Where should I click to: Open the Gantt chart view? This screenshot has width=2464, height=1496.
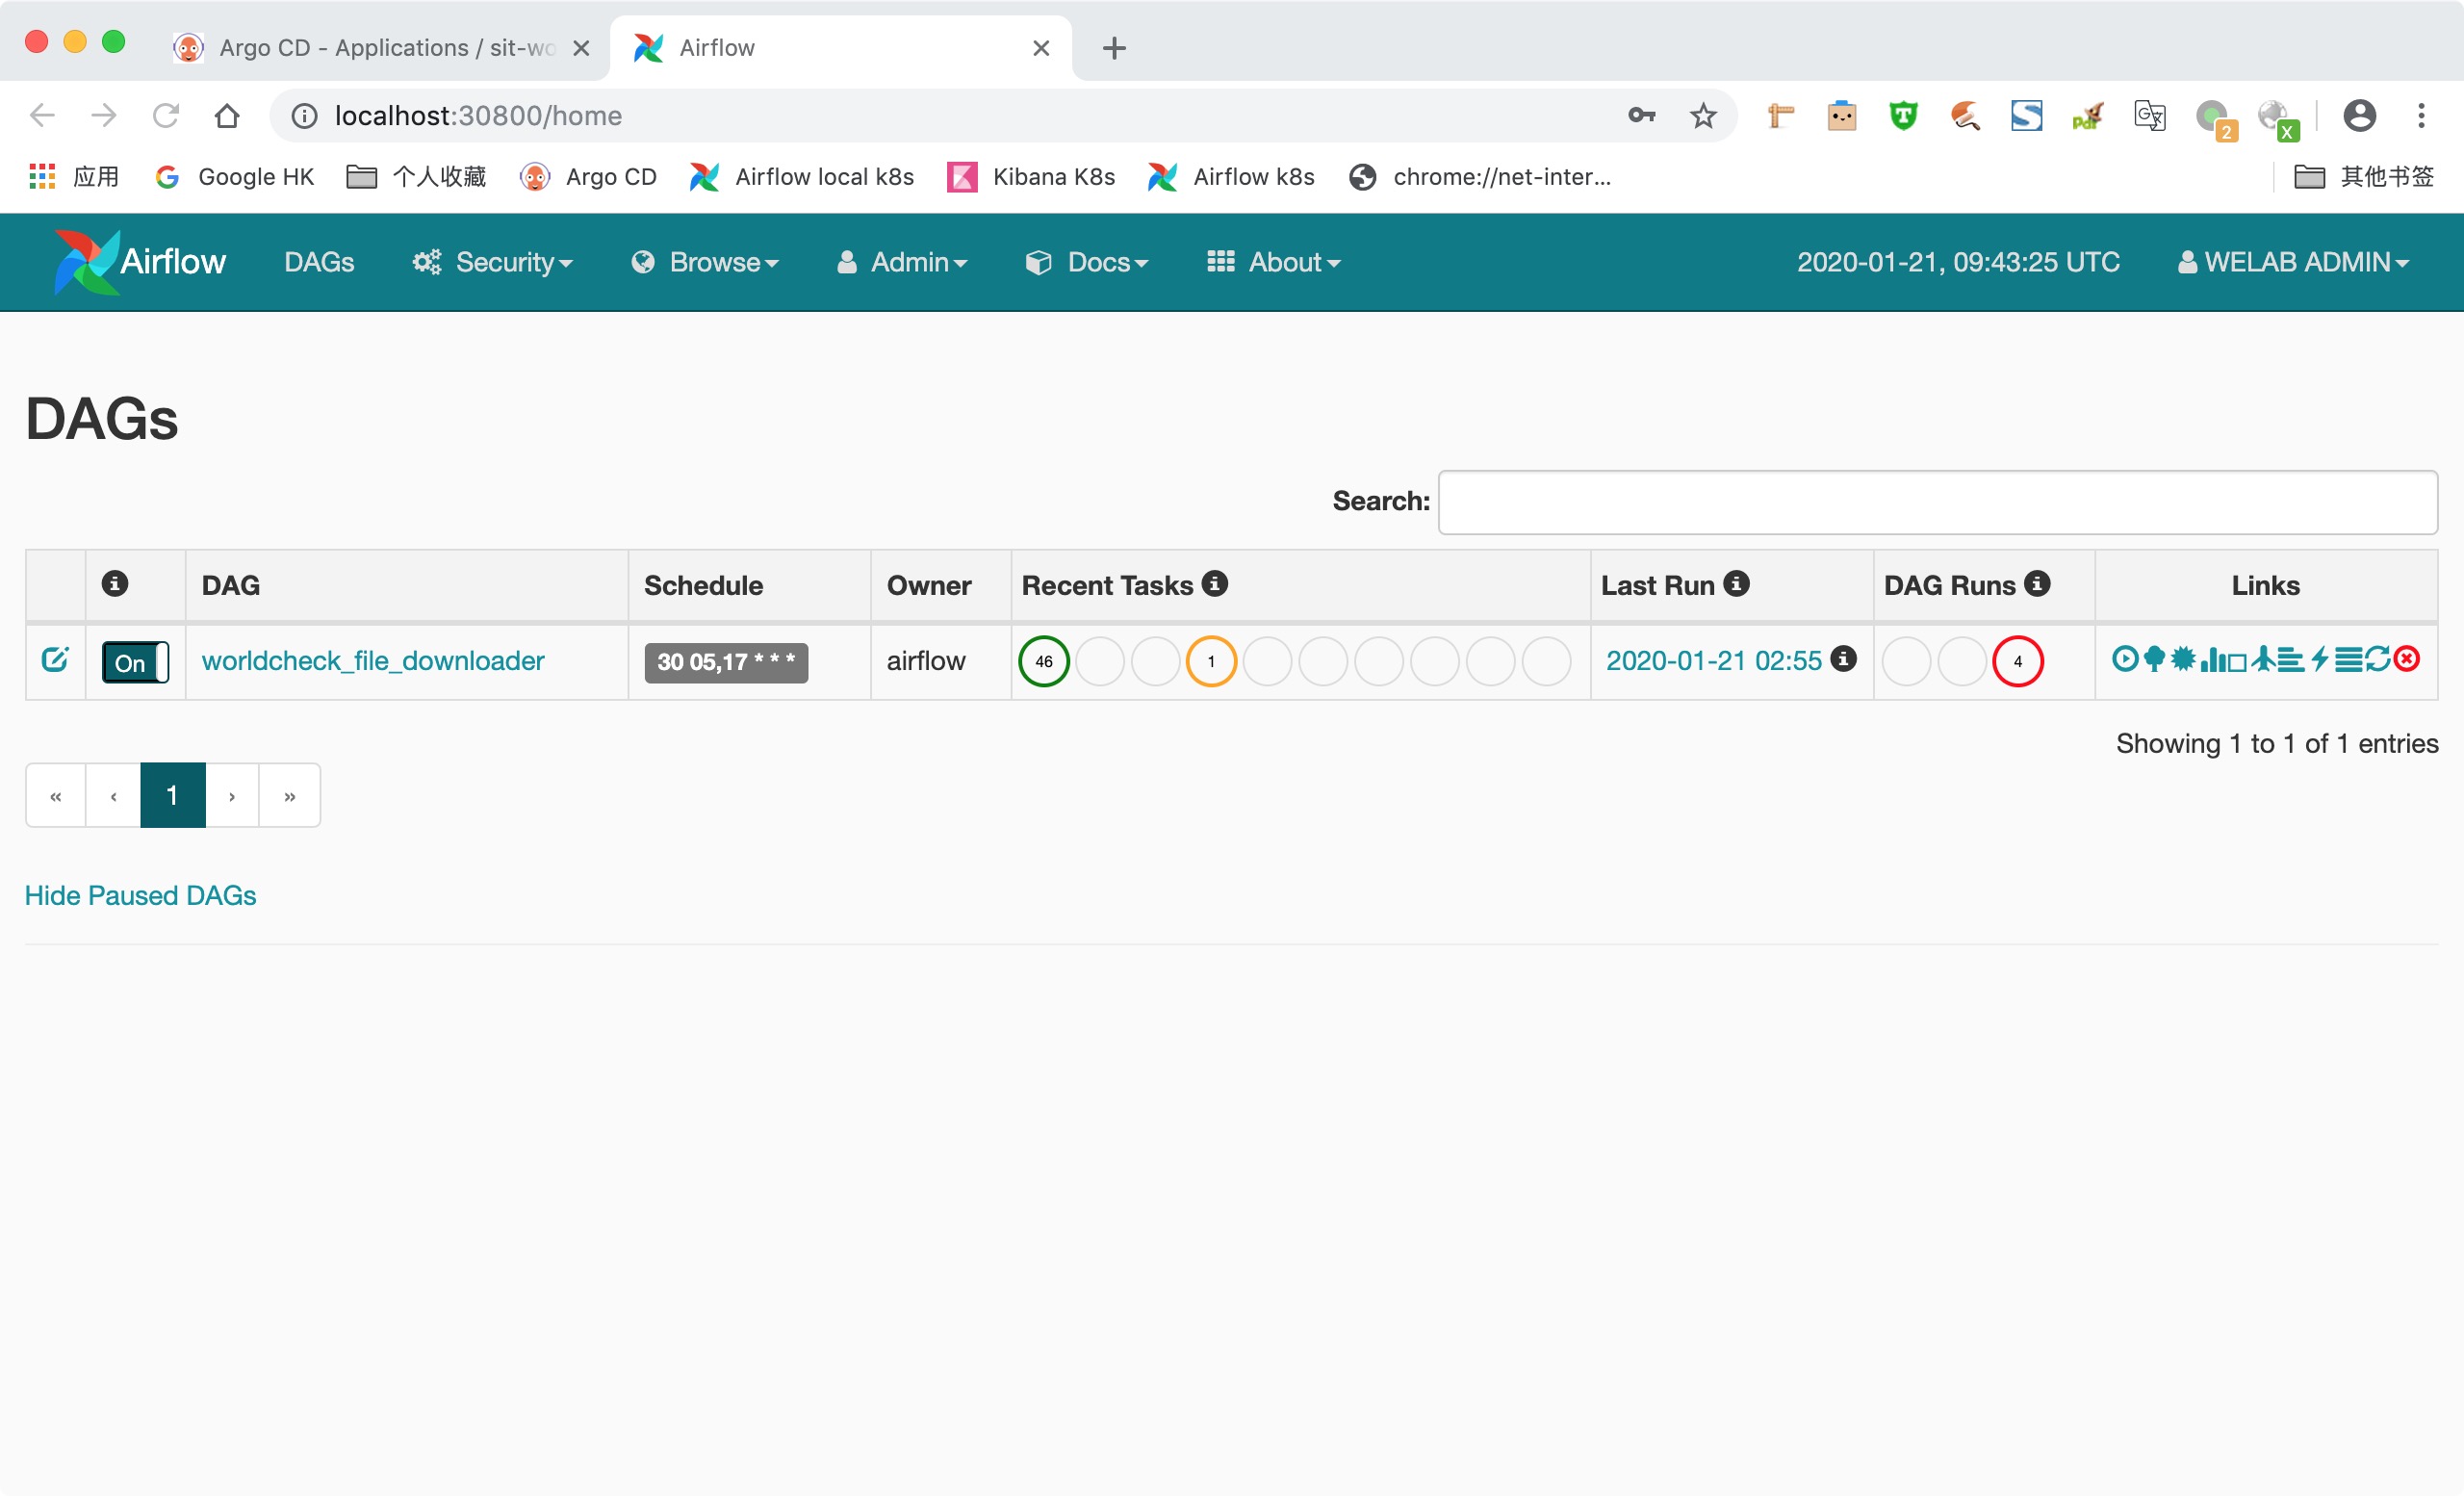2292,660
